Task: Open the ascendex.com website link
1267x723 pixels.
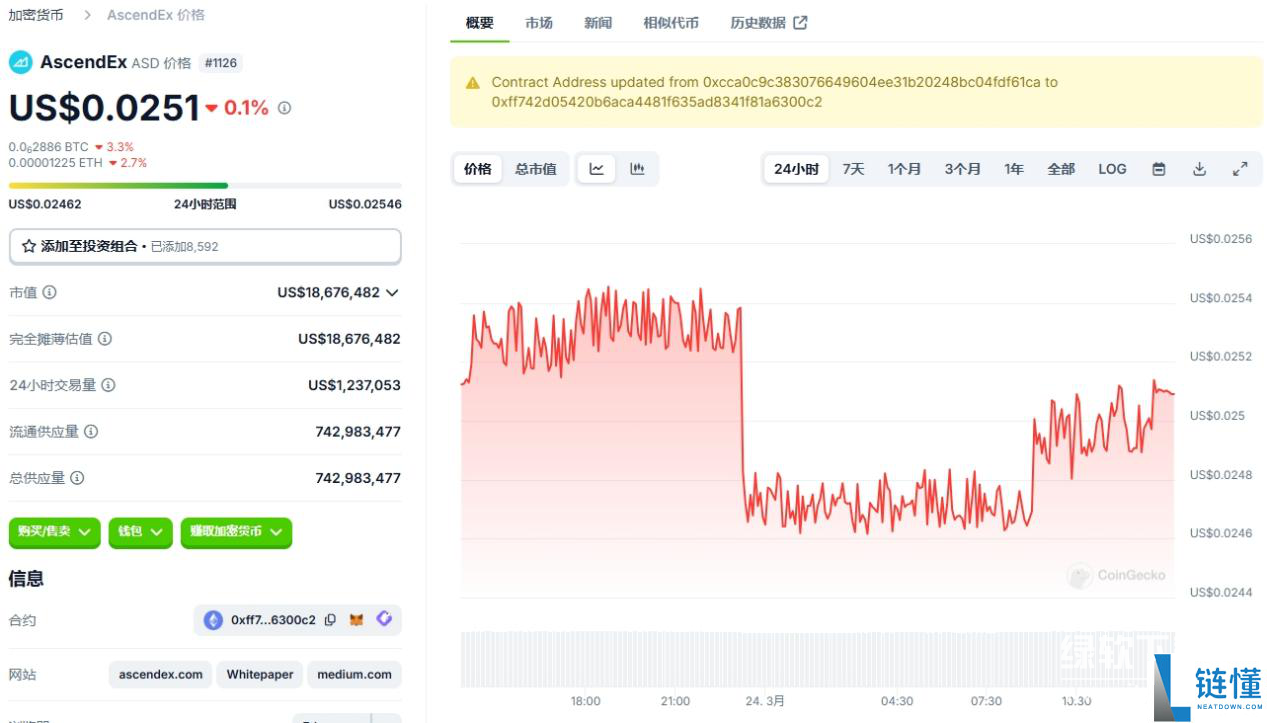Action: 161,674
